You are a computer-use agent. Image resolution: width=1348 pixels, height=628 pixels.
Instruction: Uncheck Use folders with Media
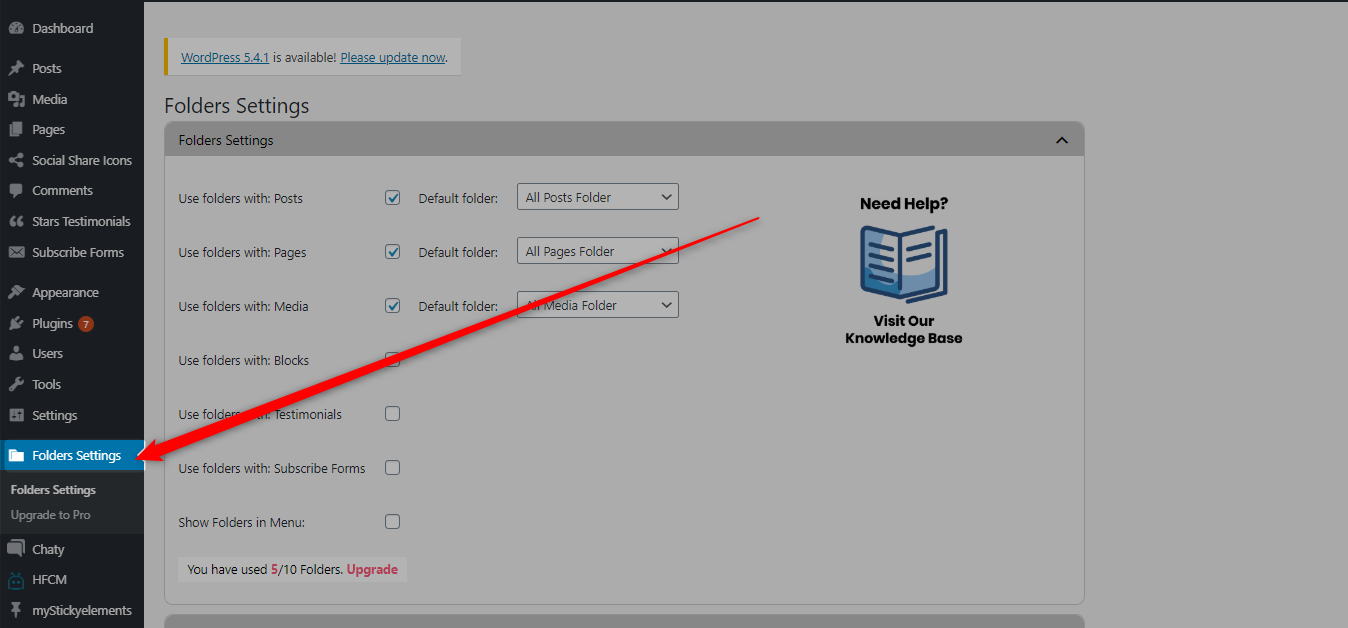[x=393, y=305]
